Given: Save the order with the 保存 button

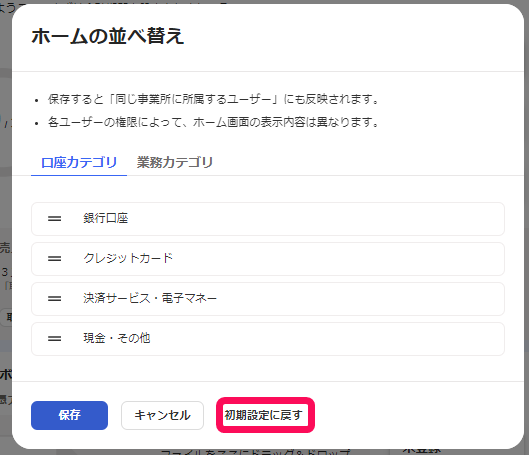Looking at the screenshot, I should click(x=69, y=415).
